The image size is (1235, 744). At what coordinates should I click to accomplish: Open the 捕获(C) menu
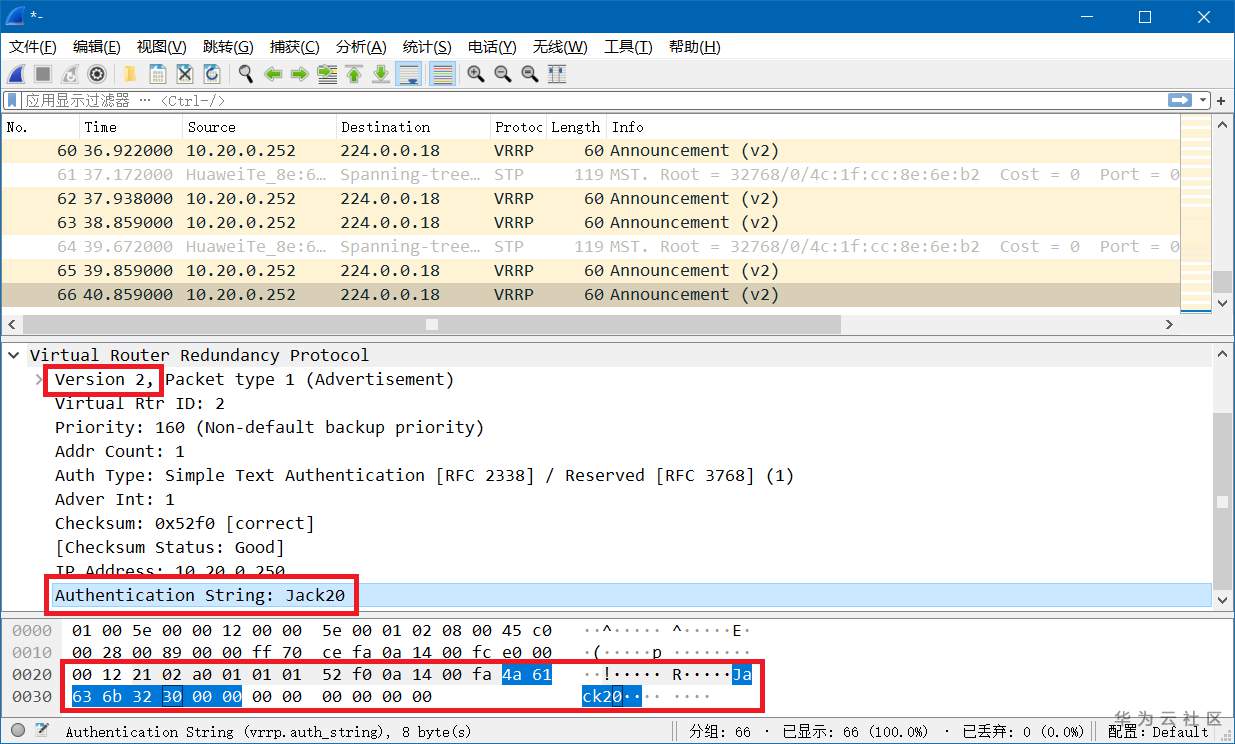[x=295, y=47]
